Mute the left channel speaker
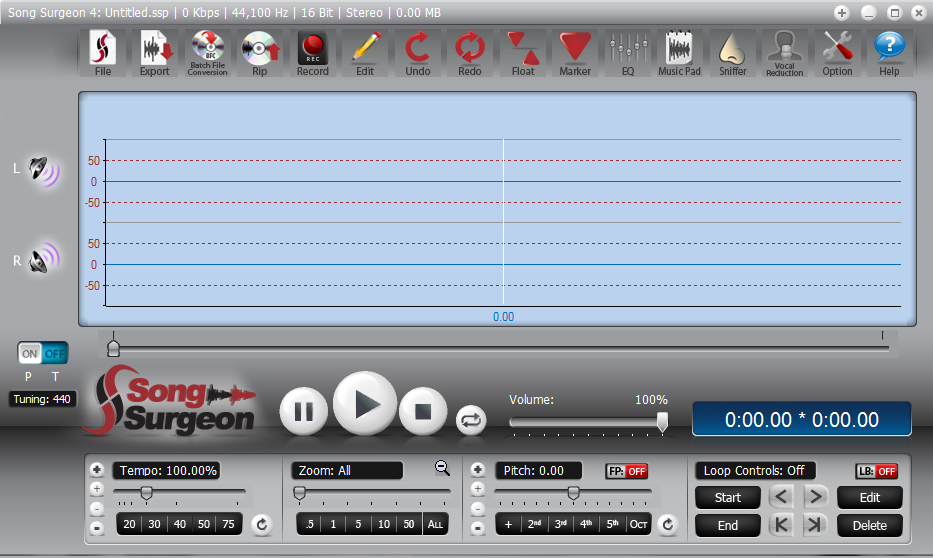Screen dimensions: 933x558 [x=43, y=171]
